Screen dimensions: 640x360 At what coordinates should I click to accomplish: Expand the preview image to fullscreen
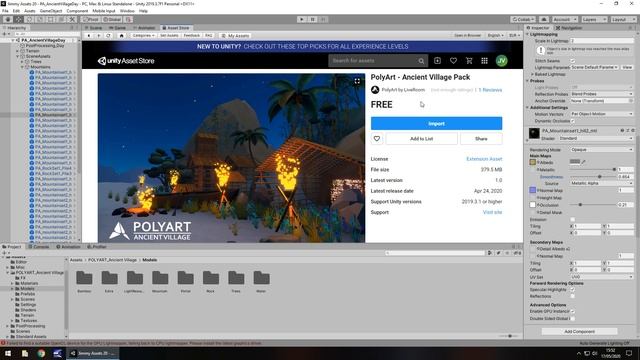click(357, 81)
